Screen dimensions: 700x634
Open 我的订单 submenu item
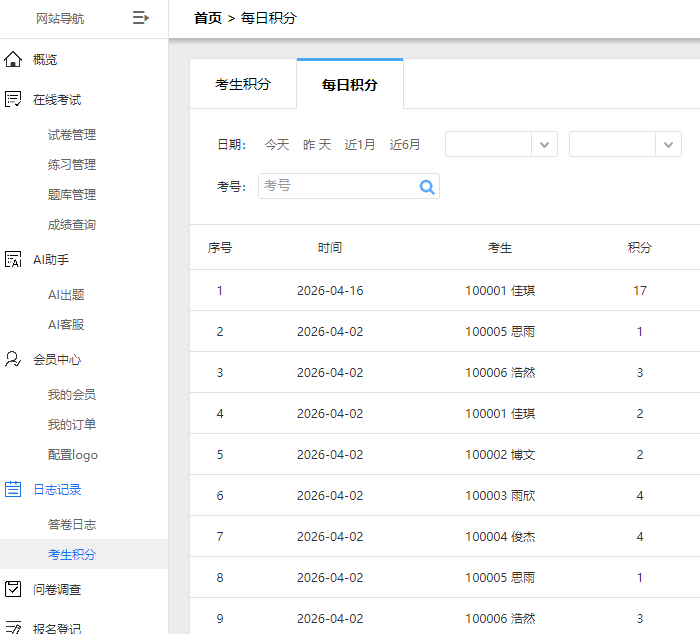(72, 424)
